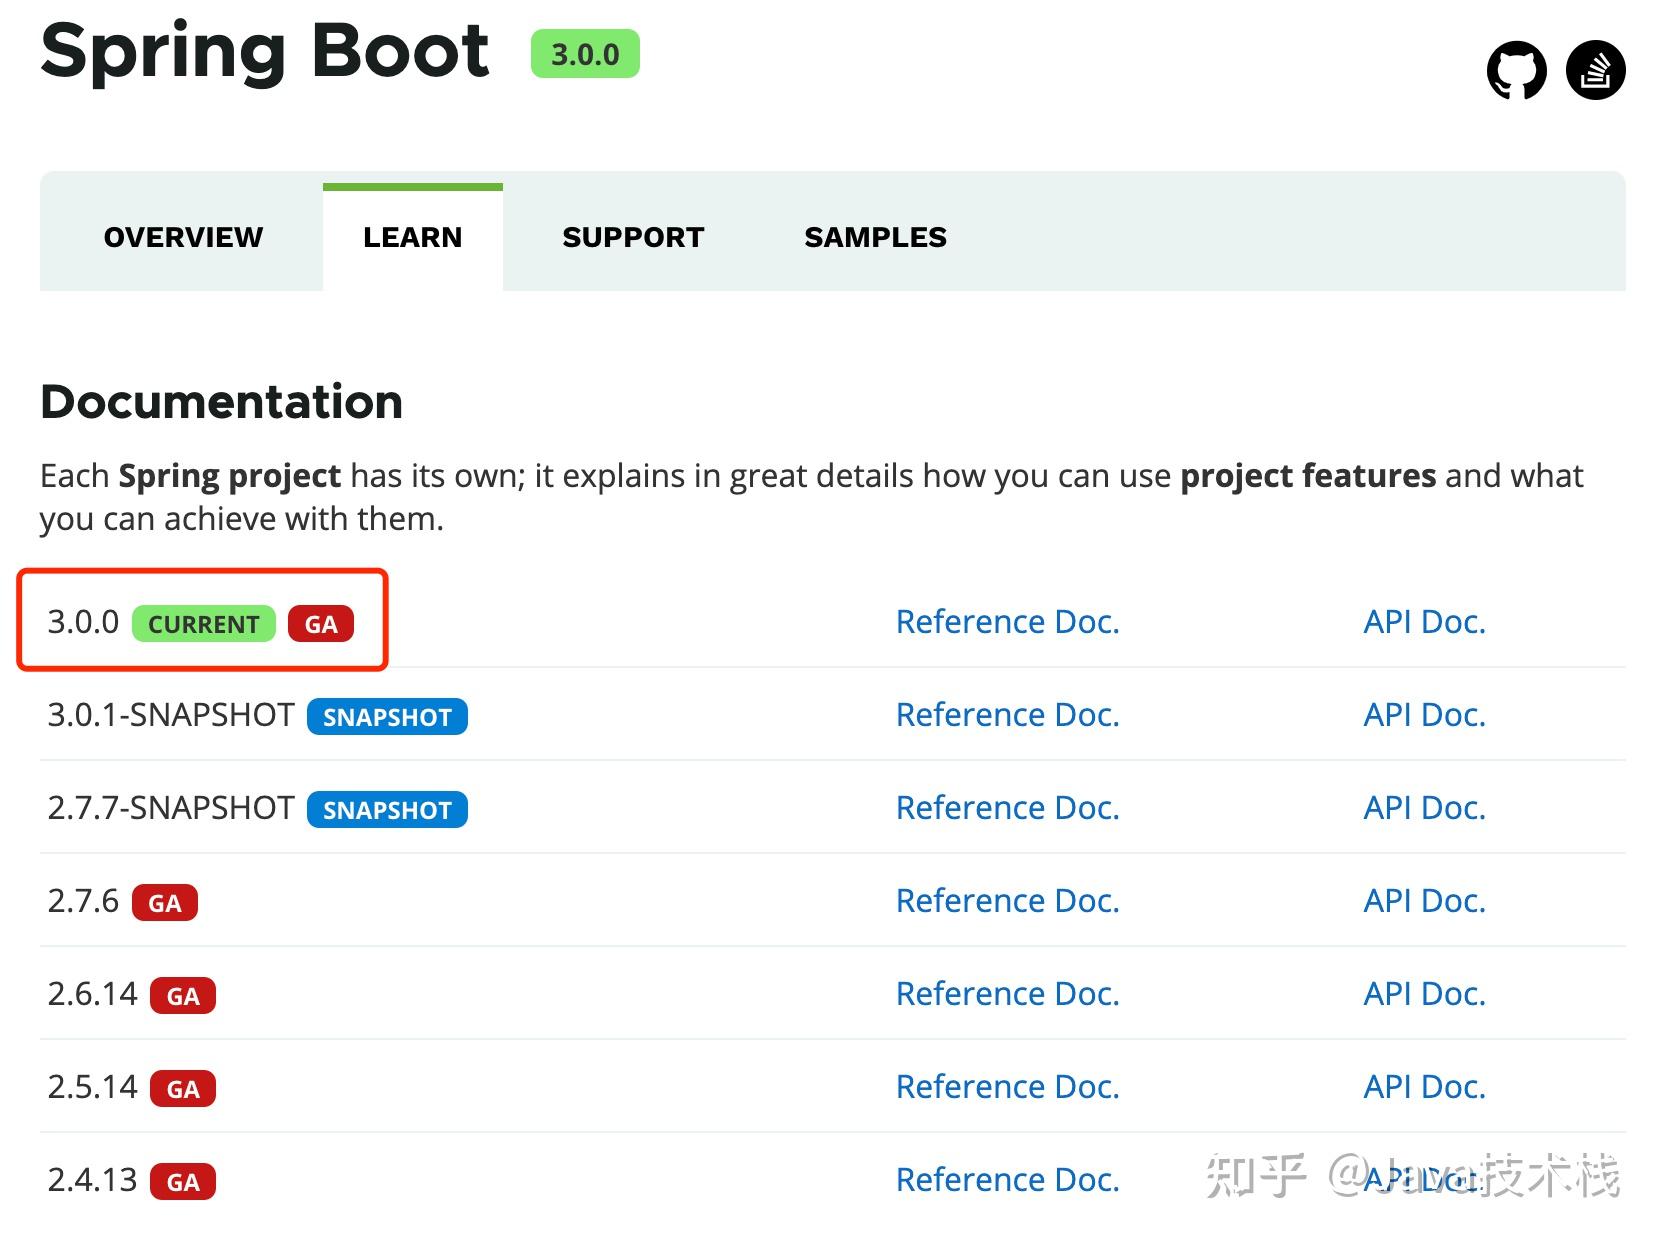This screenshot has height=1242, width=1662.
Task: Open Reference Doc for 2.7.7-SNAPSHOT
Action: pos(1007,807)
